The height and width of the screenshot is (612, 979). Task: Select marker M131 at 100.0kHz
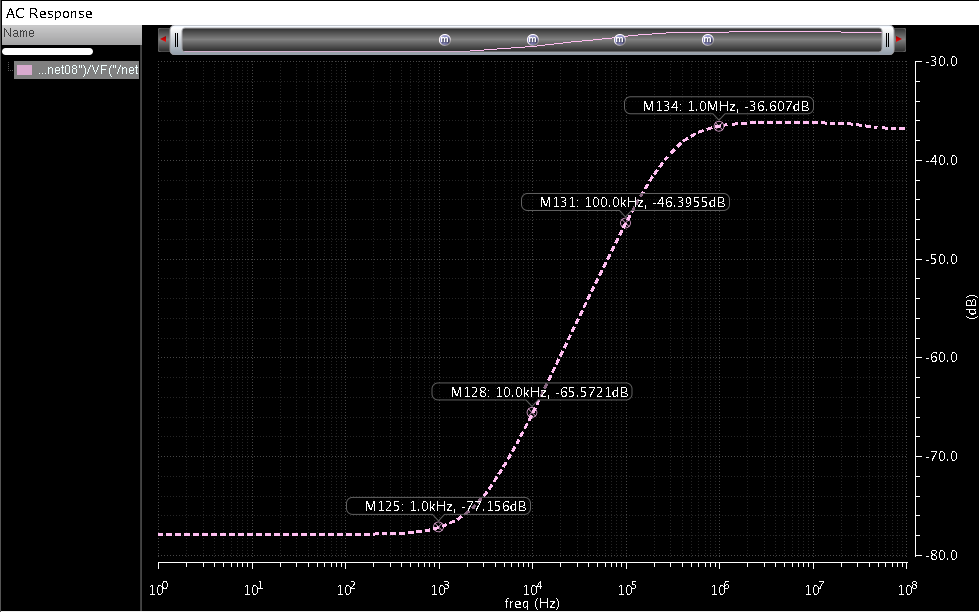point(625,223)
